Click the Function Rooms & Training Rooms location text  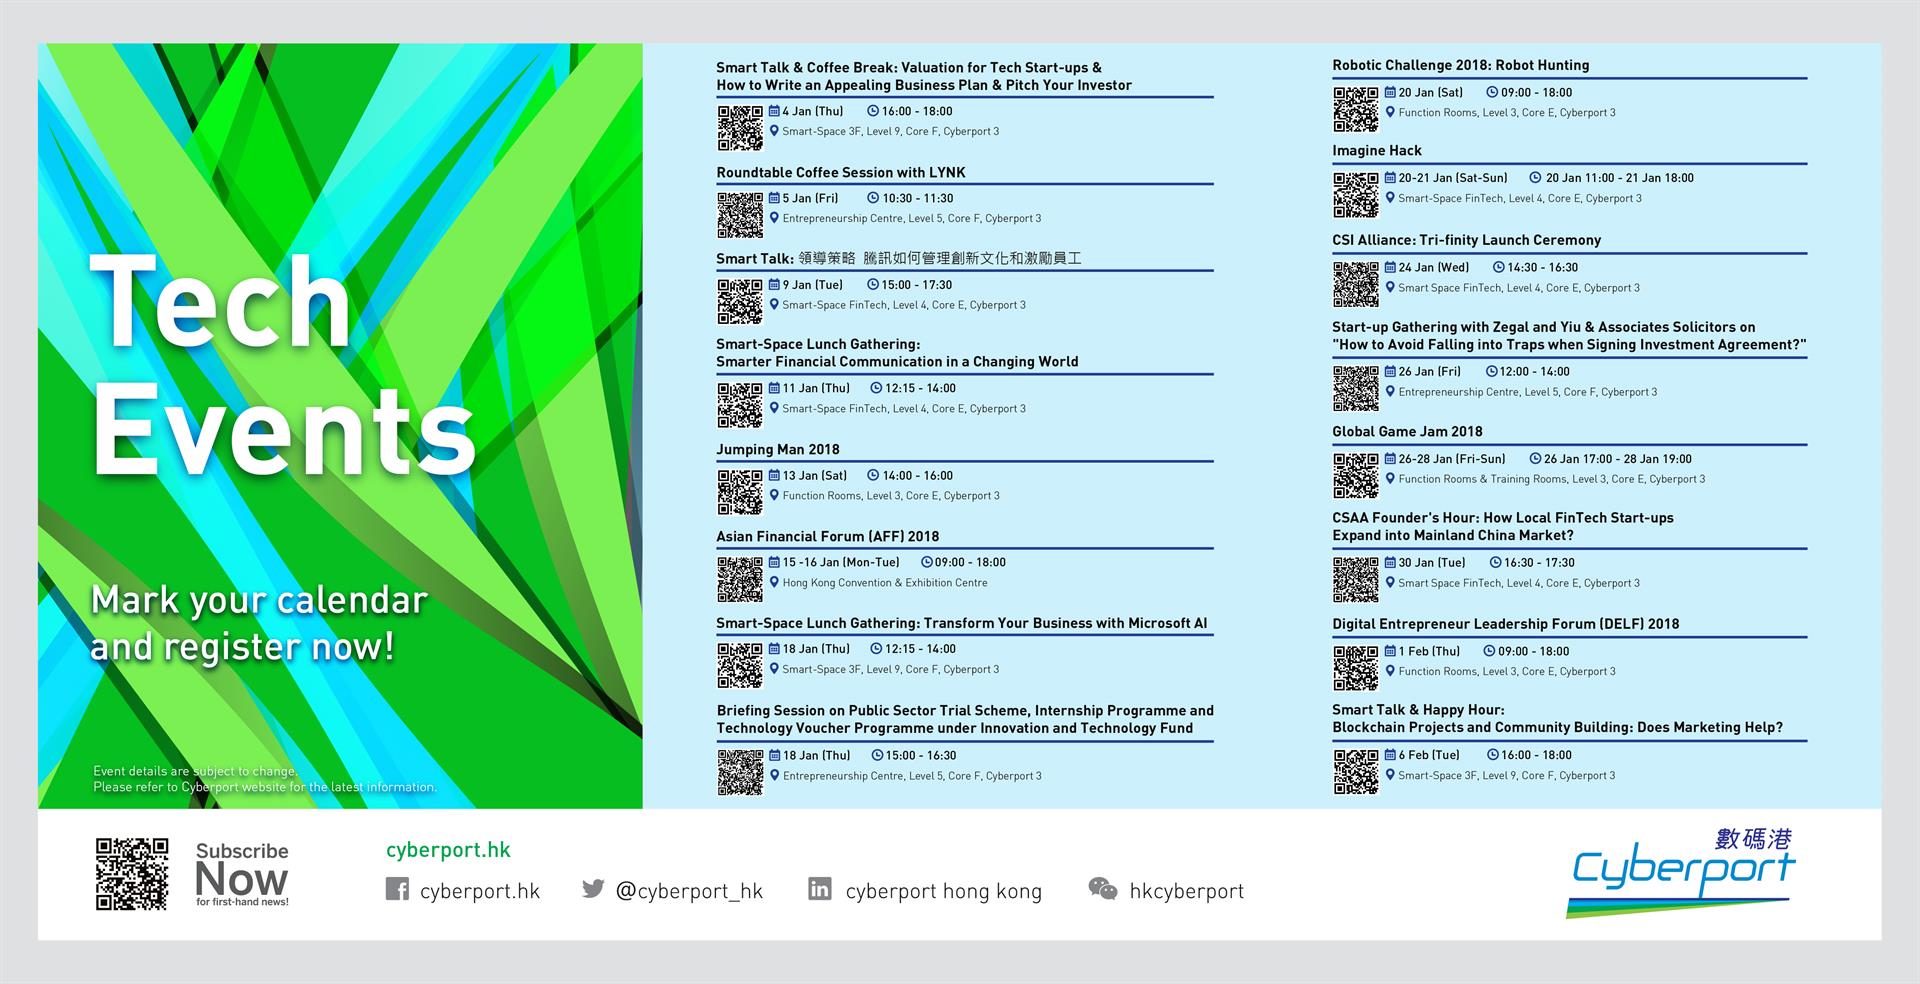1552,479
